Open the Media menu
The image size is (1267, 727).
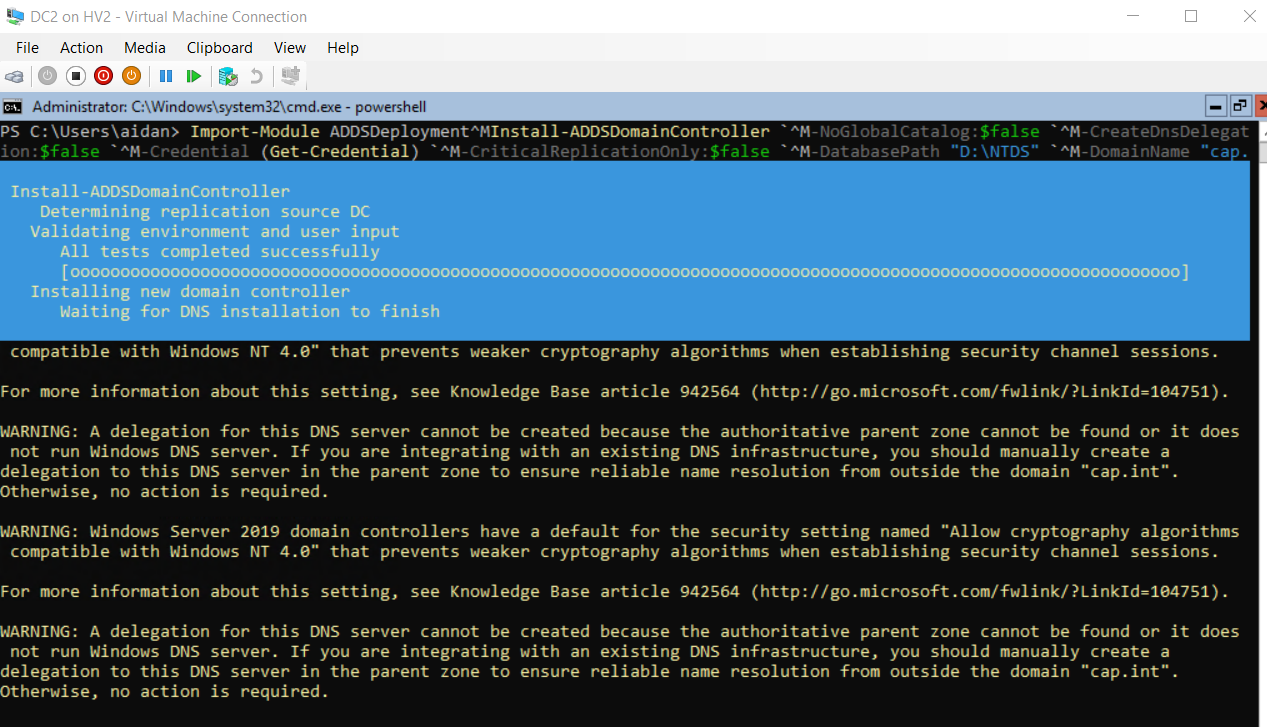point(145,47)
